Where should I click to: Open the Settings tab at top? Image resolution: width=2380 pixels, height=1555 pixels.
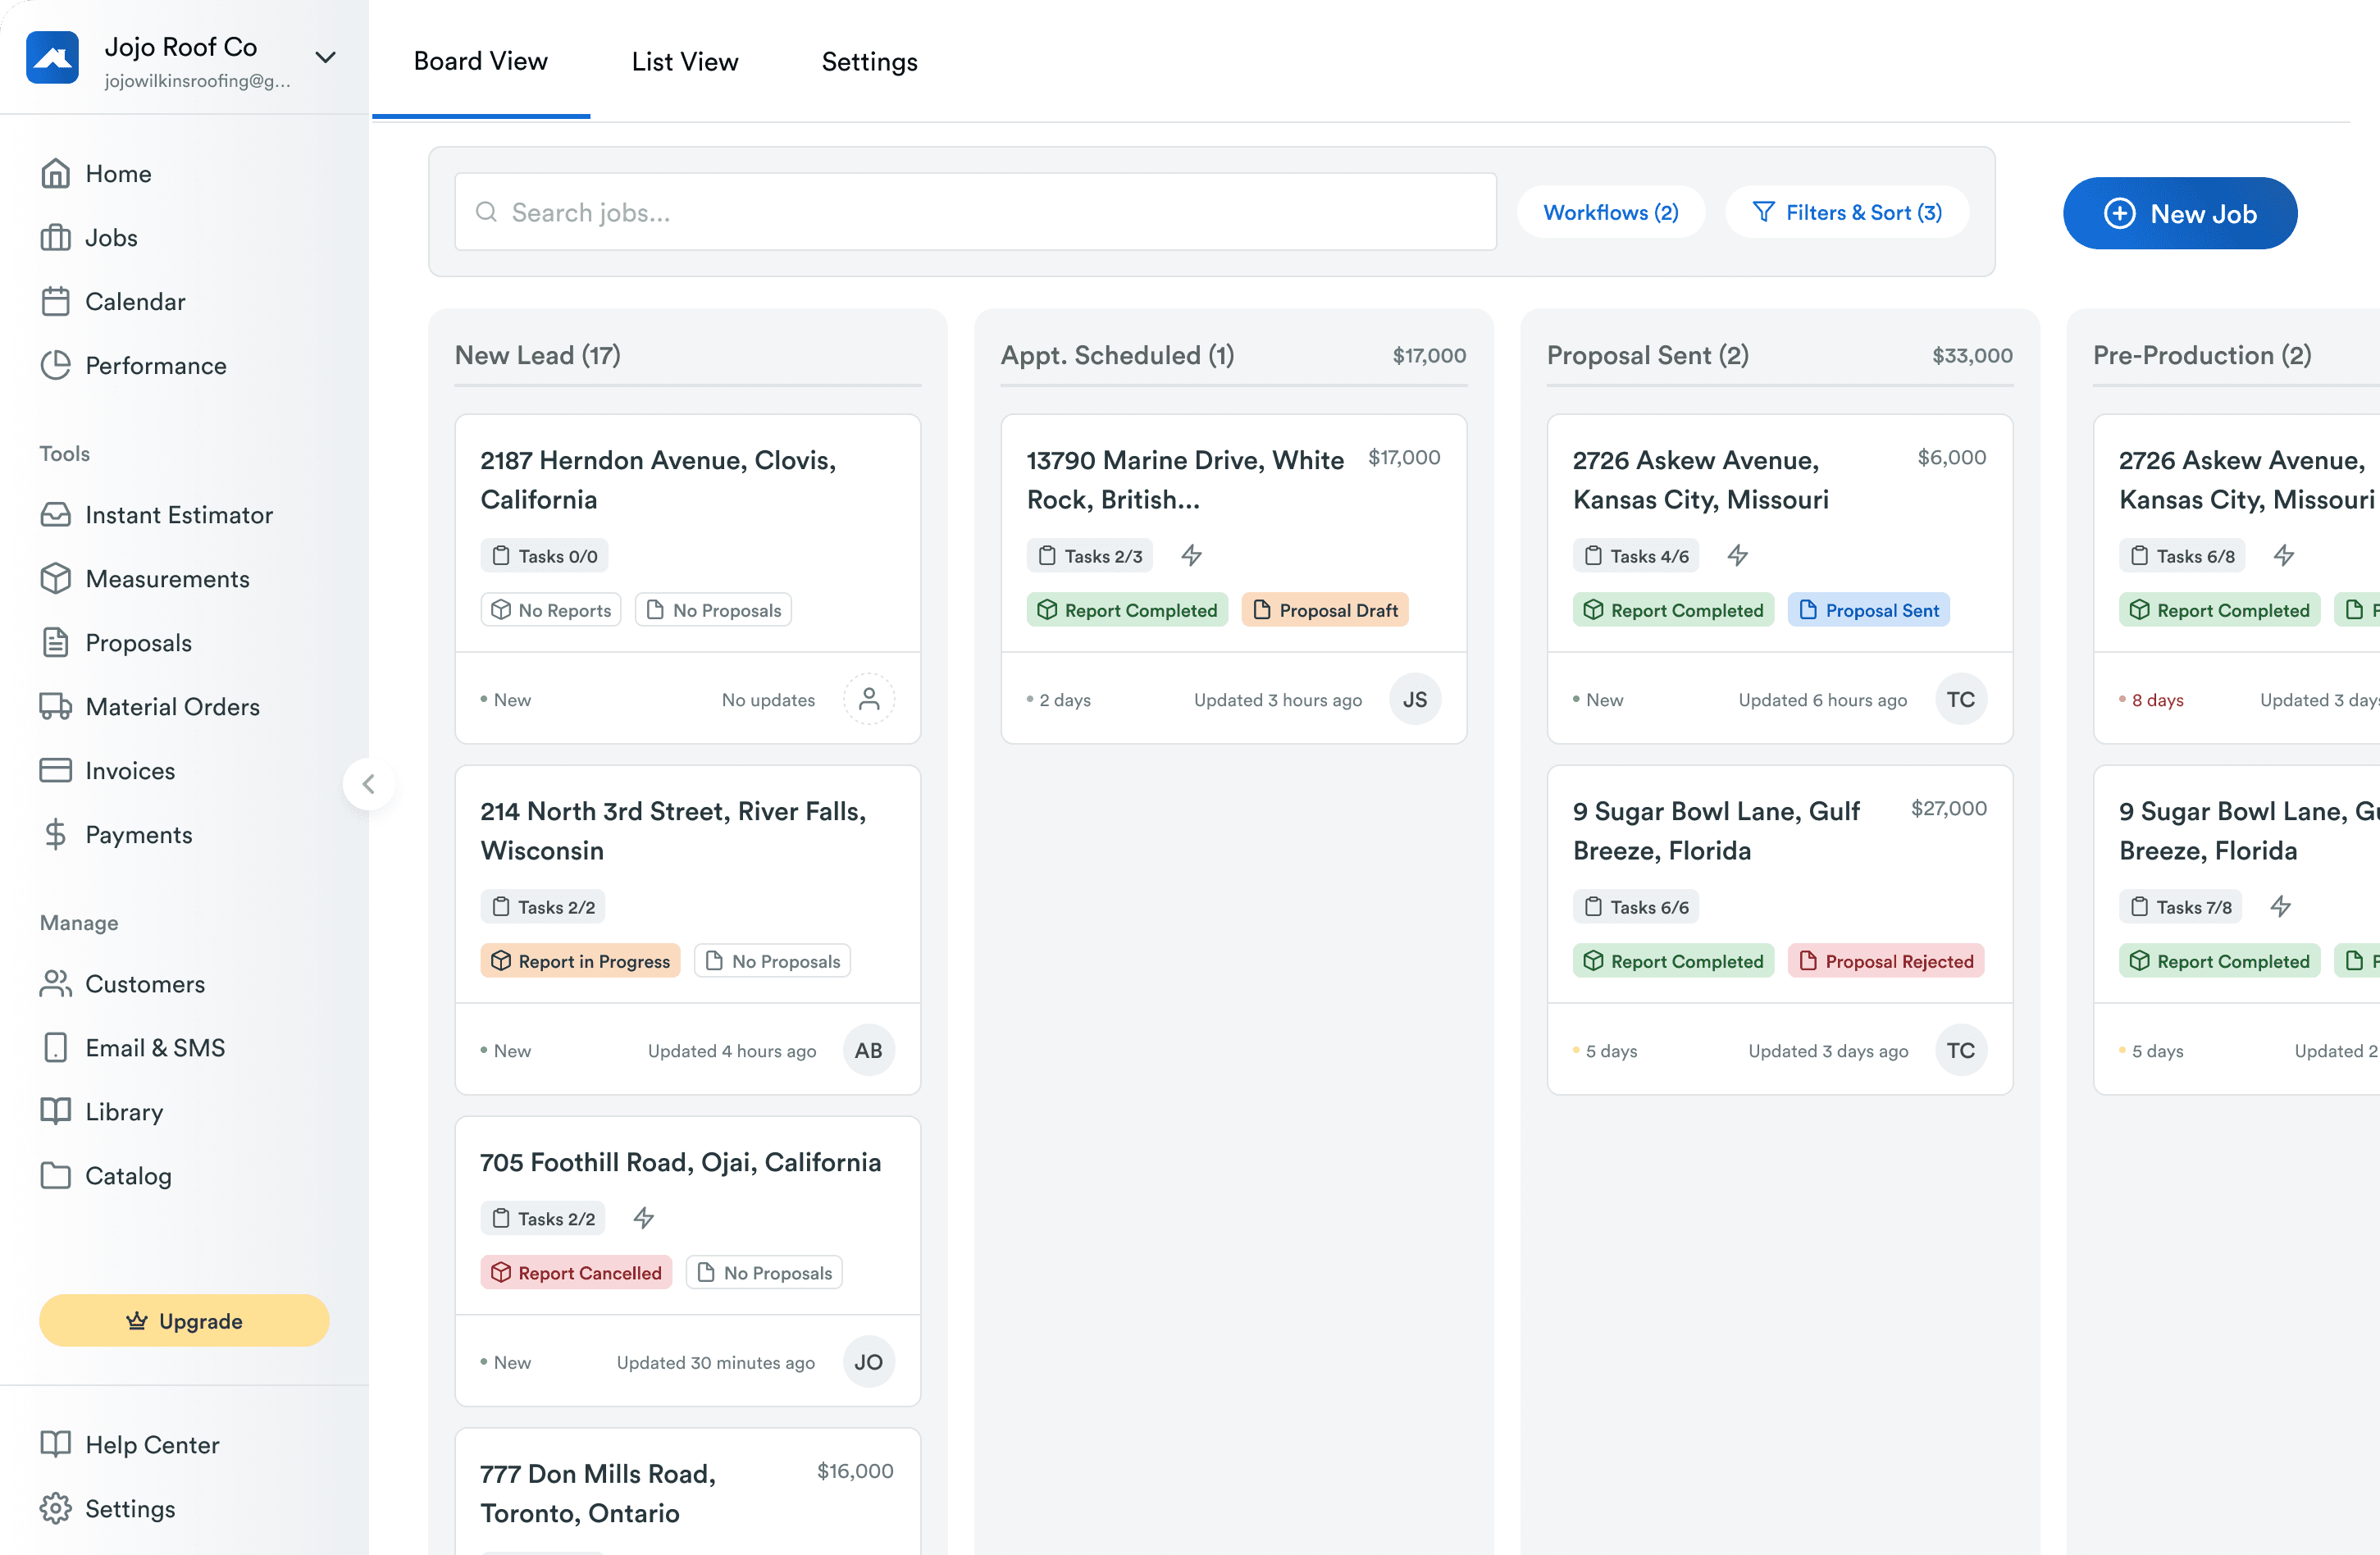tap(869, 62)
